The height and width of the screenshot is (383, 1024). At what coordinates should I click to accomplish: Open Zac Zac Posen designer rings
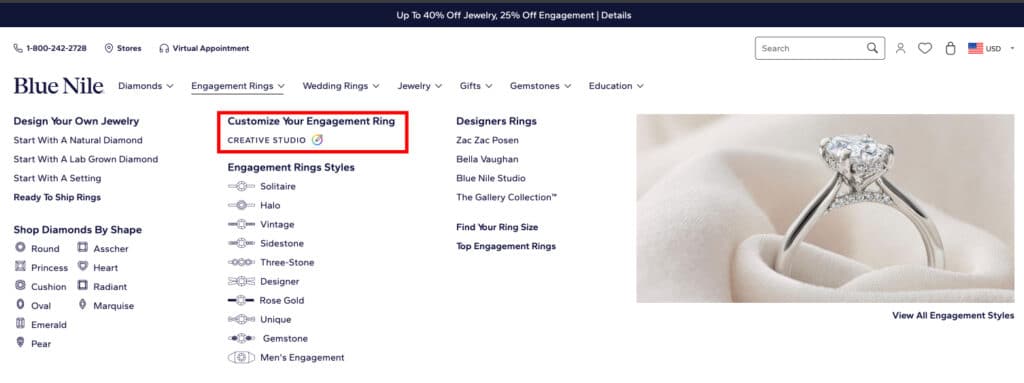click(x=488, y=140)
